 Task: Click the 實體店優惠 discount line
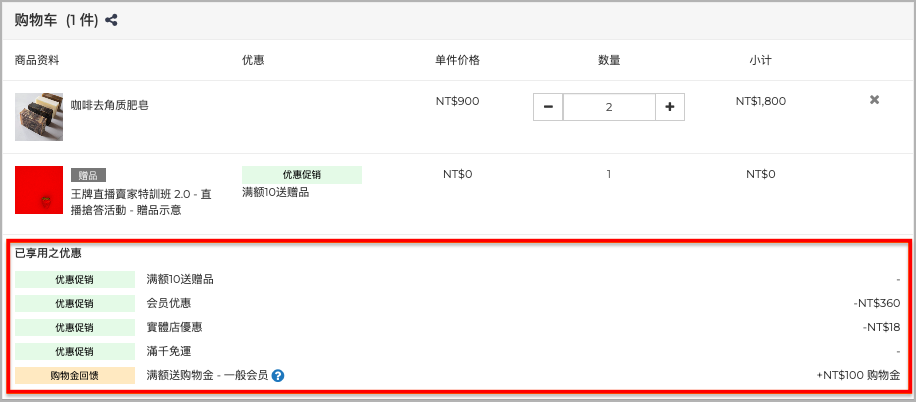click(175, 327)
